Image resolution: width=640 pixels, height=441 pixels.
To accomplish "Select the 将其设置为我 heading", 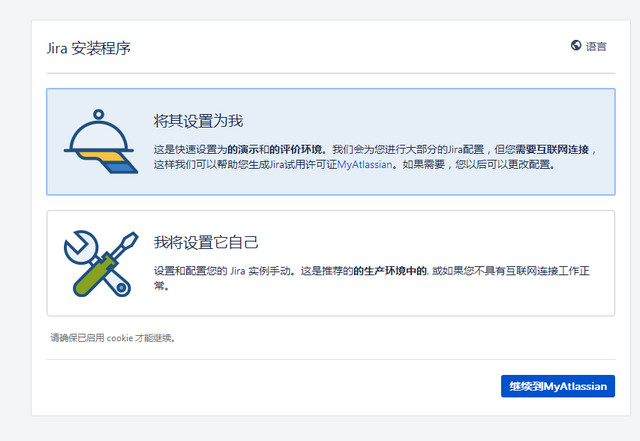I will click(x=198, y=121).
